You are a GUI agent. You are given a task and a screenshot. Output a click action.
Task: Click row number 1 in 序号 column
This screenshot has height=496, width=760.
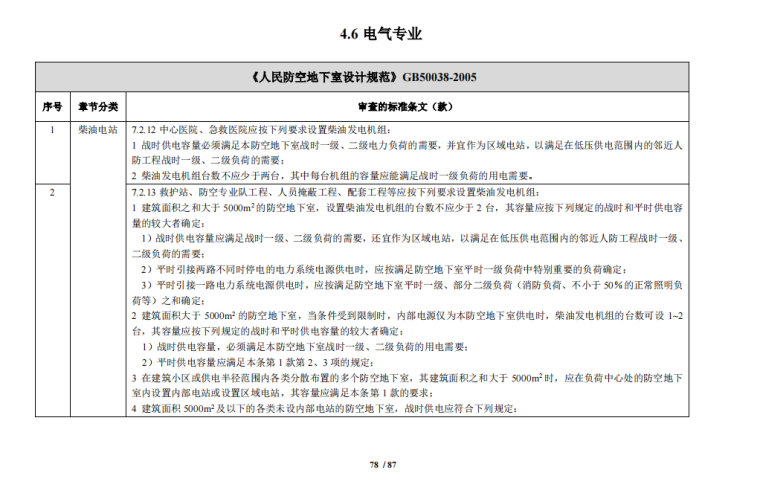(x=52, y=130)
